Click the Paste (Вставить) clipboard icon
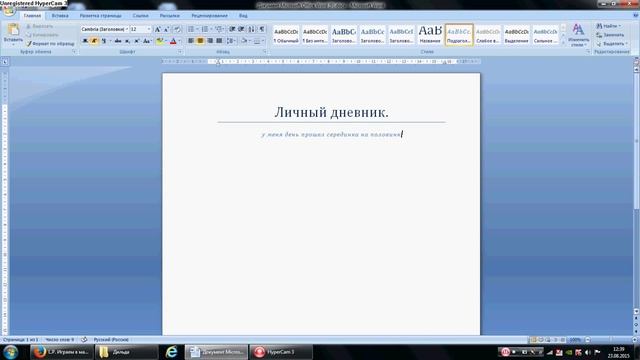The image size is (640, 360). 13,29
